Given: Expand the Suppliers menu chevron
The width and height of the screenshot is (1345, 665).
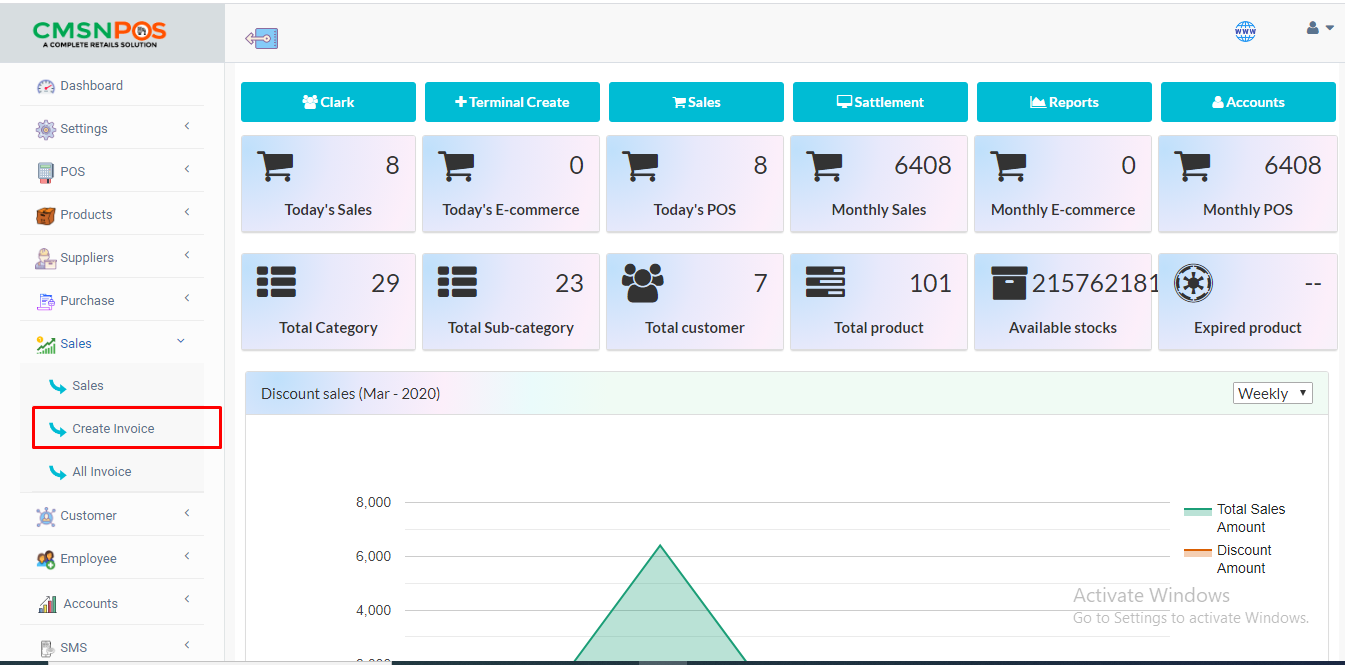Looking at the screenshot, I should click(x=187, y=256).
